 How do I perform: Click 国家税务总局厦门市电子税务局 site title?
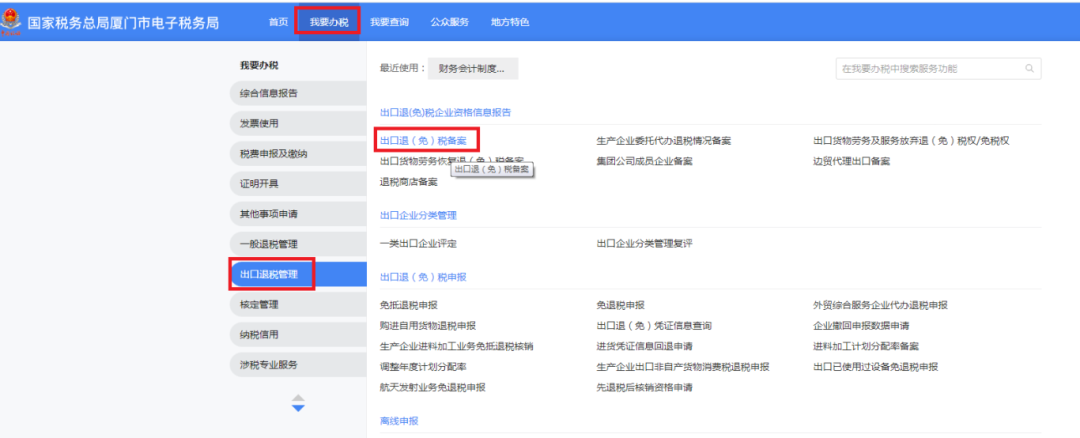[x=123, y=22]
